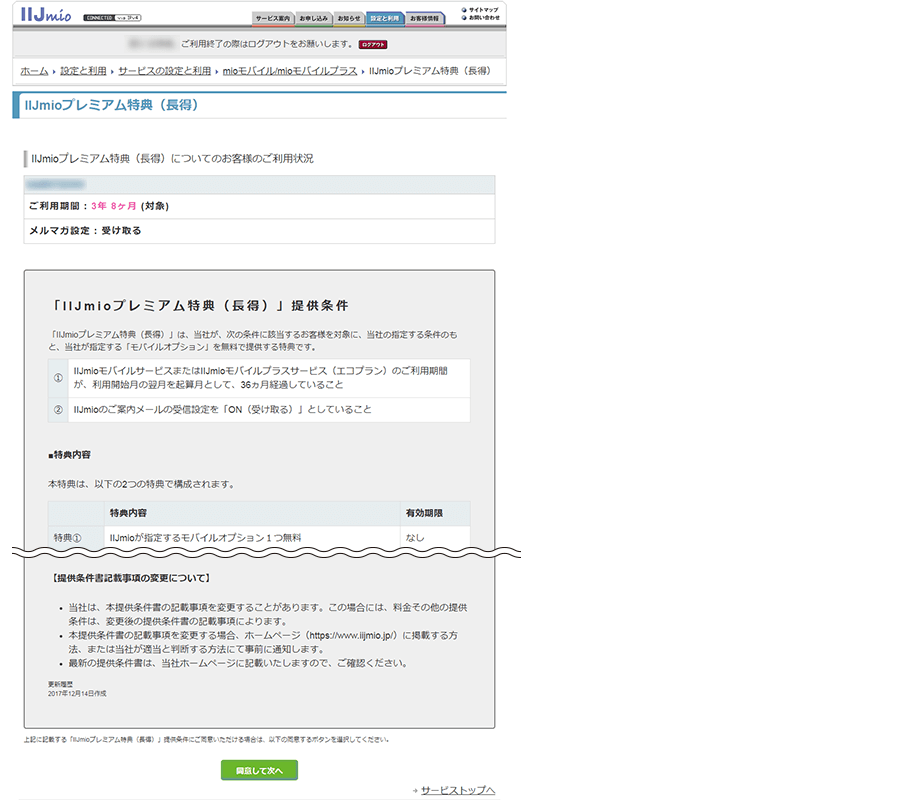The height and width of the screenshot is (800, 920).
Task: Go to ホーム in breadcrumb
Action: click(35, 71)
